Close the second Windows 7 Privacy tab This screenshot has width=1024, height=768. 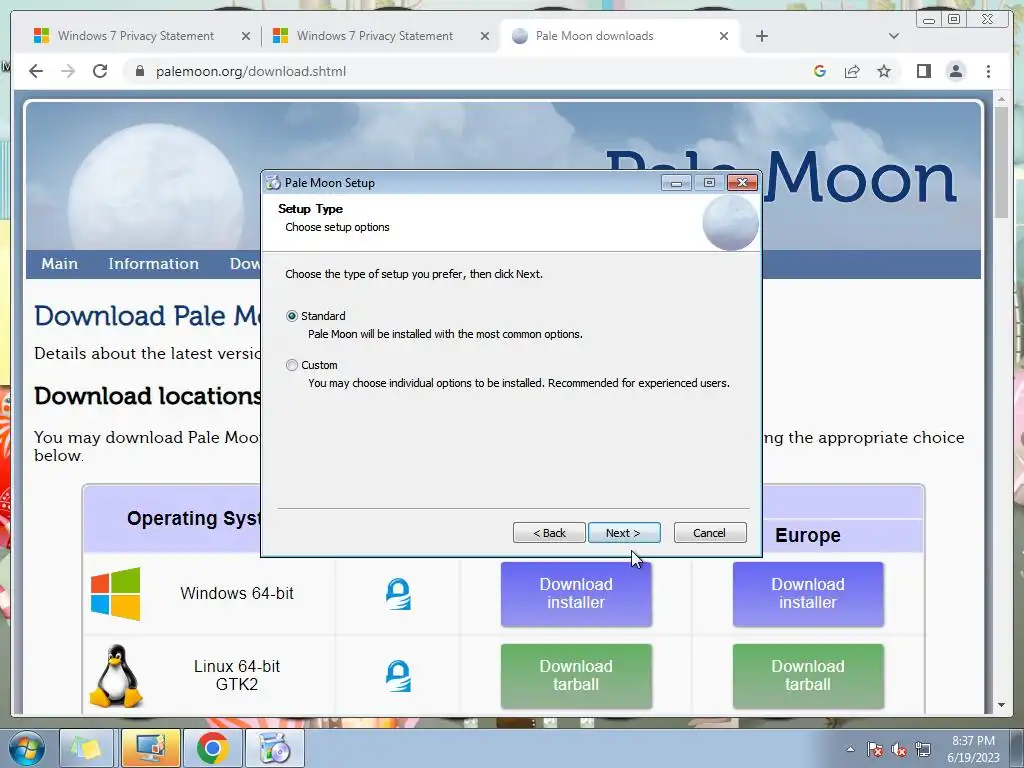485,36
